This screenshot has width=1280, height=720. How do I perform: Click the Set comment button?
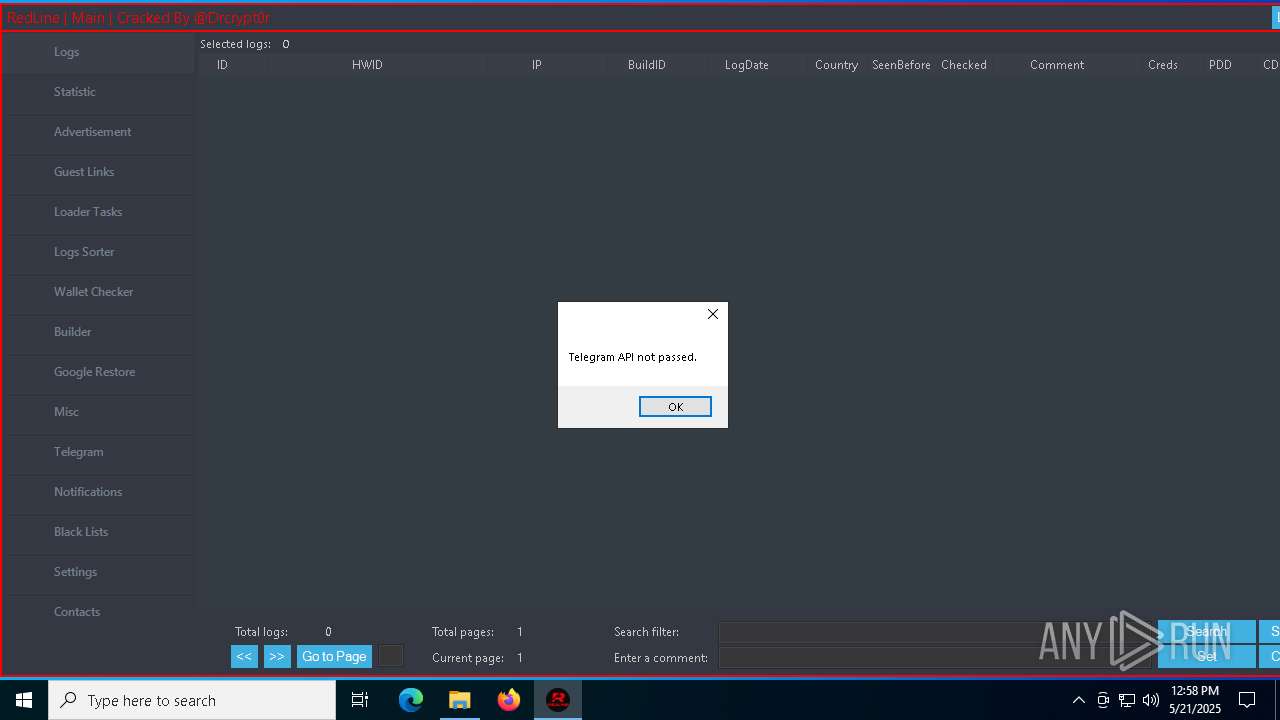coord(1207,657)
